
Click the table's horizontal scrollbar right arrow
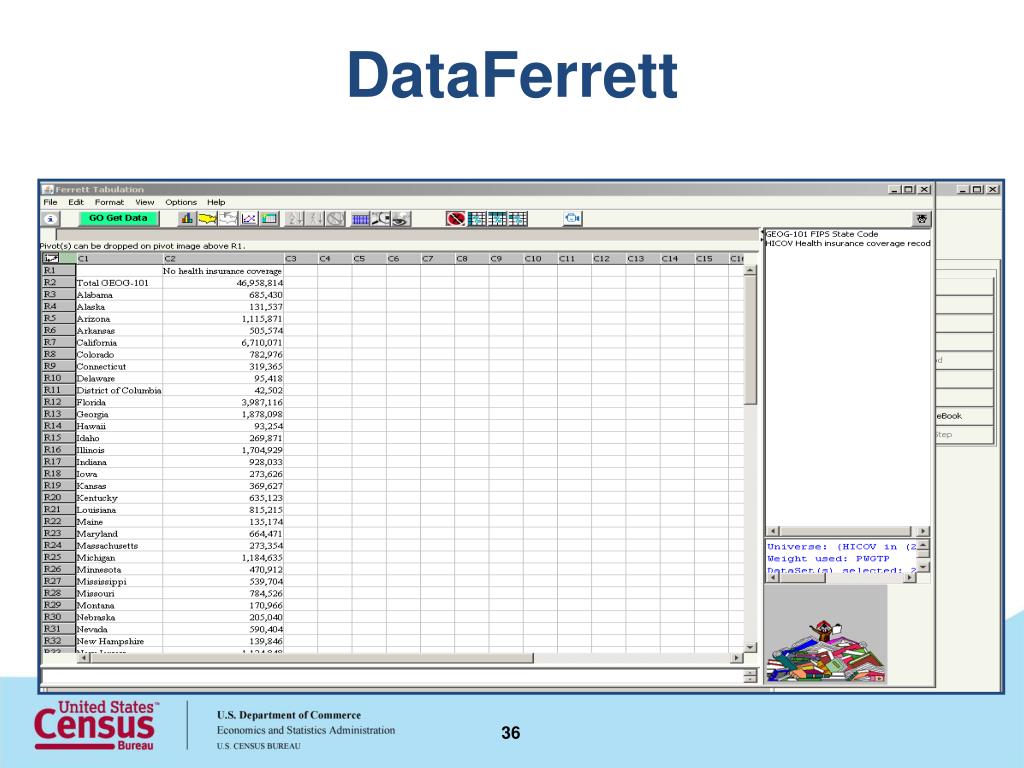737,658
